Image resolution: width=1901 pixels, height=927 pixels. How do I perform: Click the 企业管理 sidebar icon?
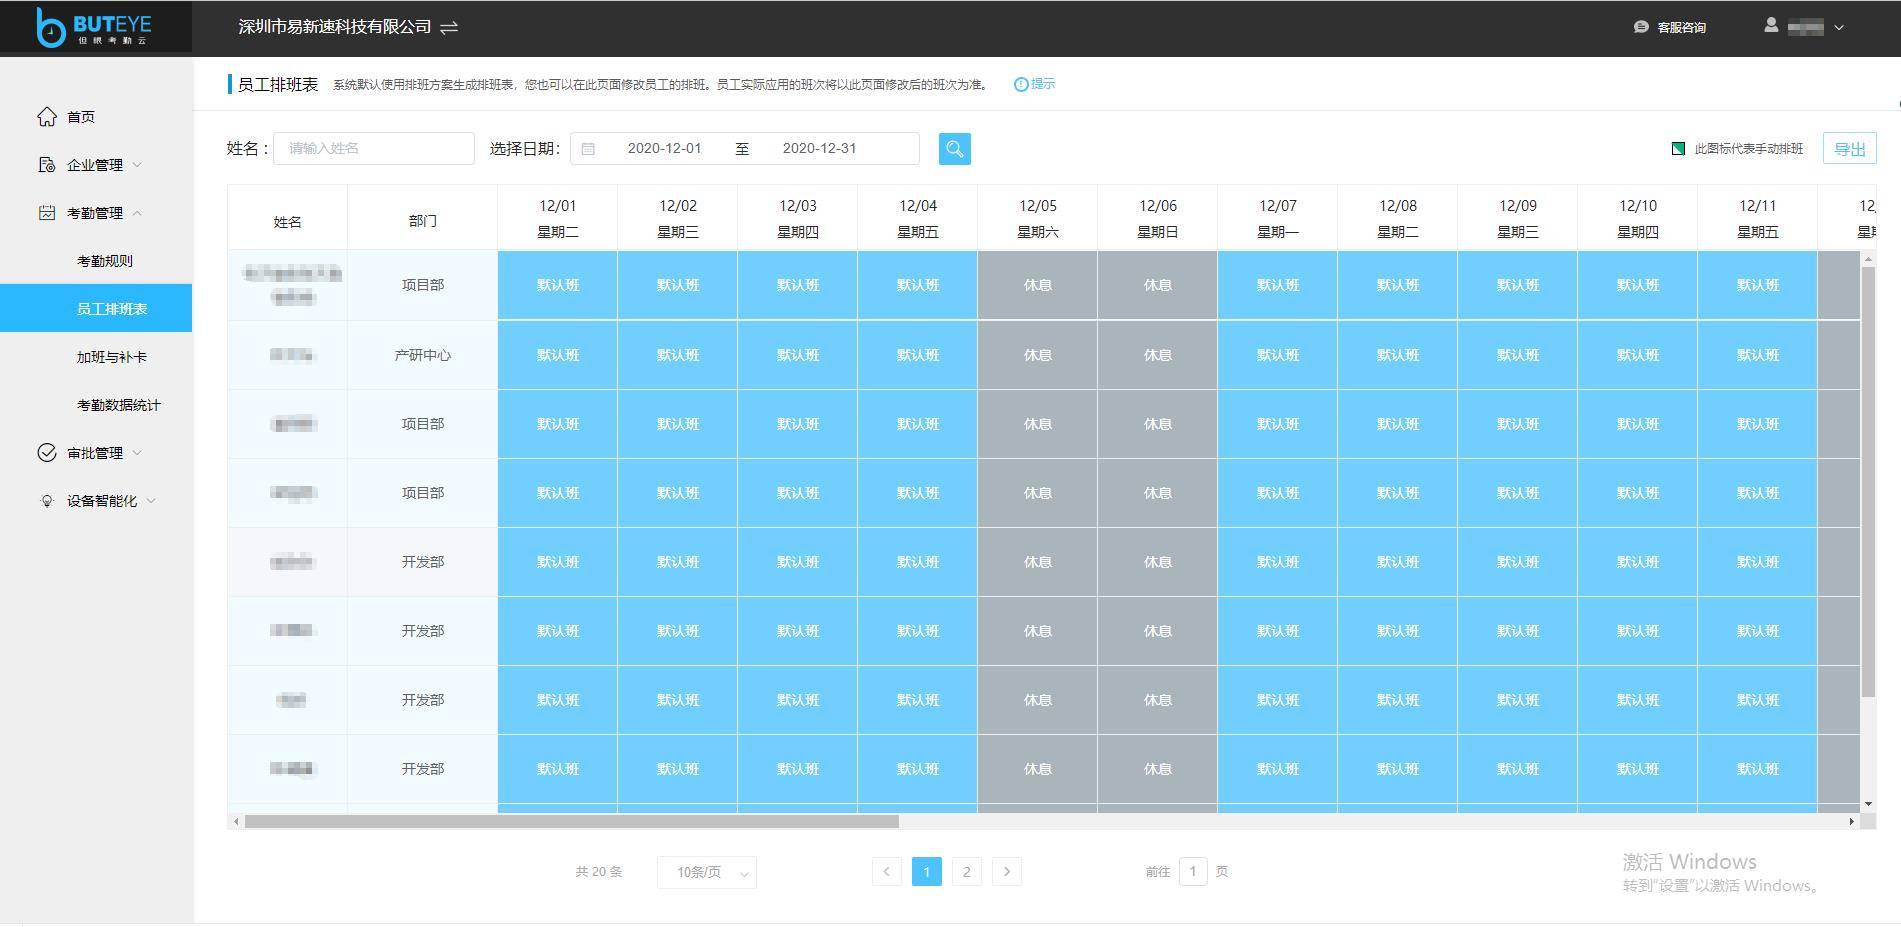pyautogui.click(x=47, y=165)
